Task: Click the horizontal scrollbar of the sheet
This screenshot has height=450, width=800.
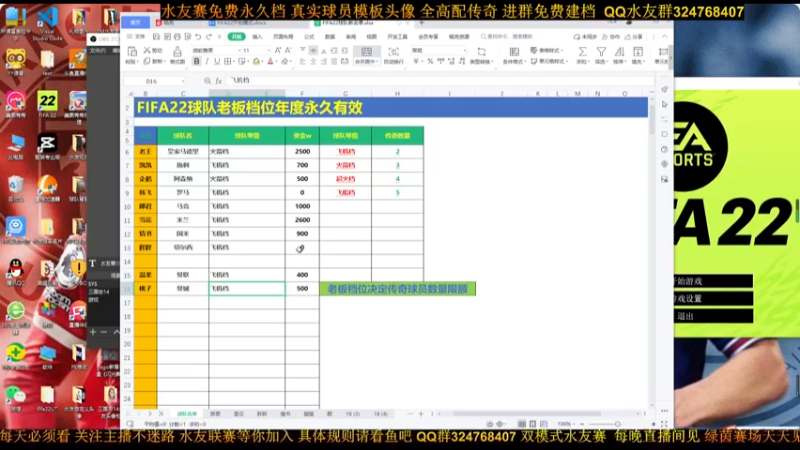Action: point(527,414)
